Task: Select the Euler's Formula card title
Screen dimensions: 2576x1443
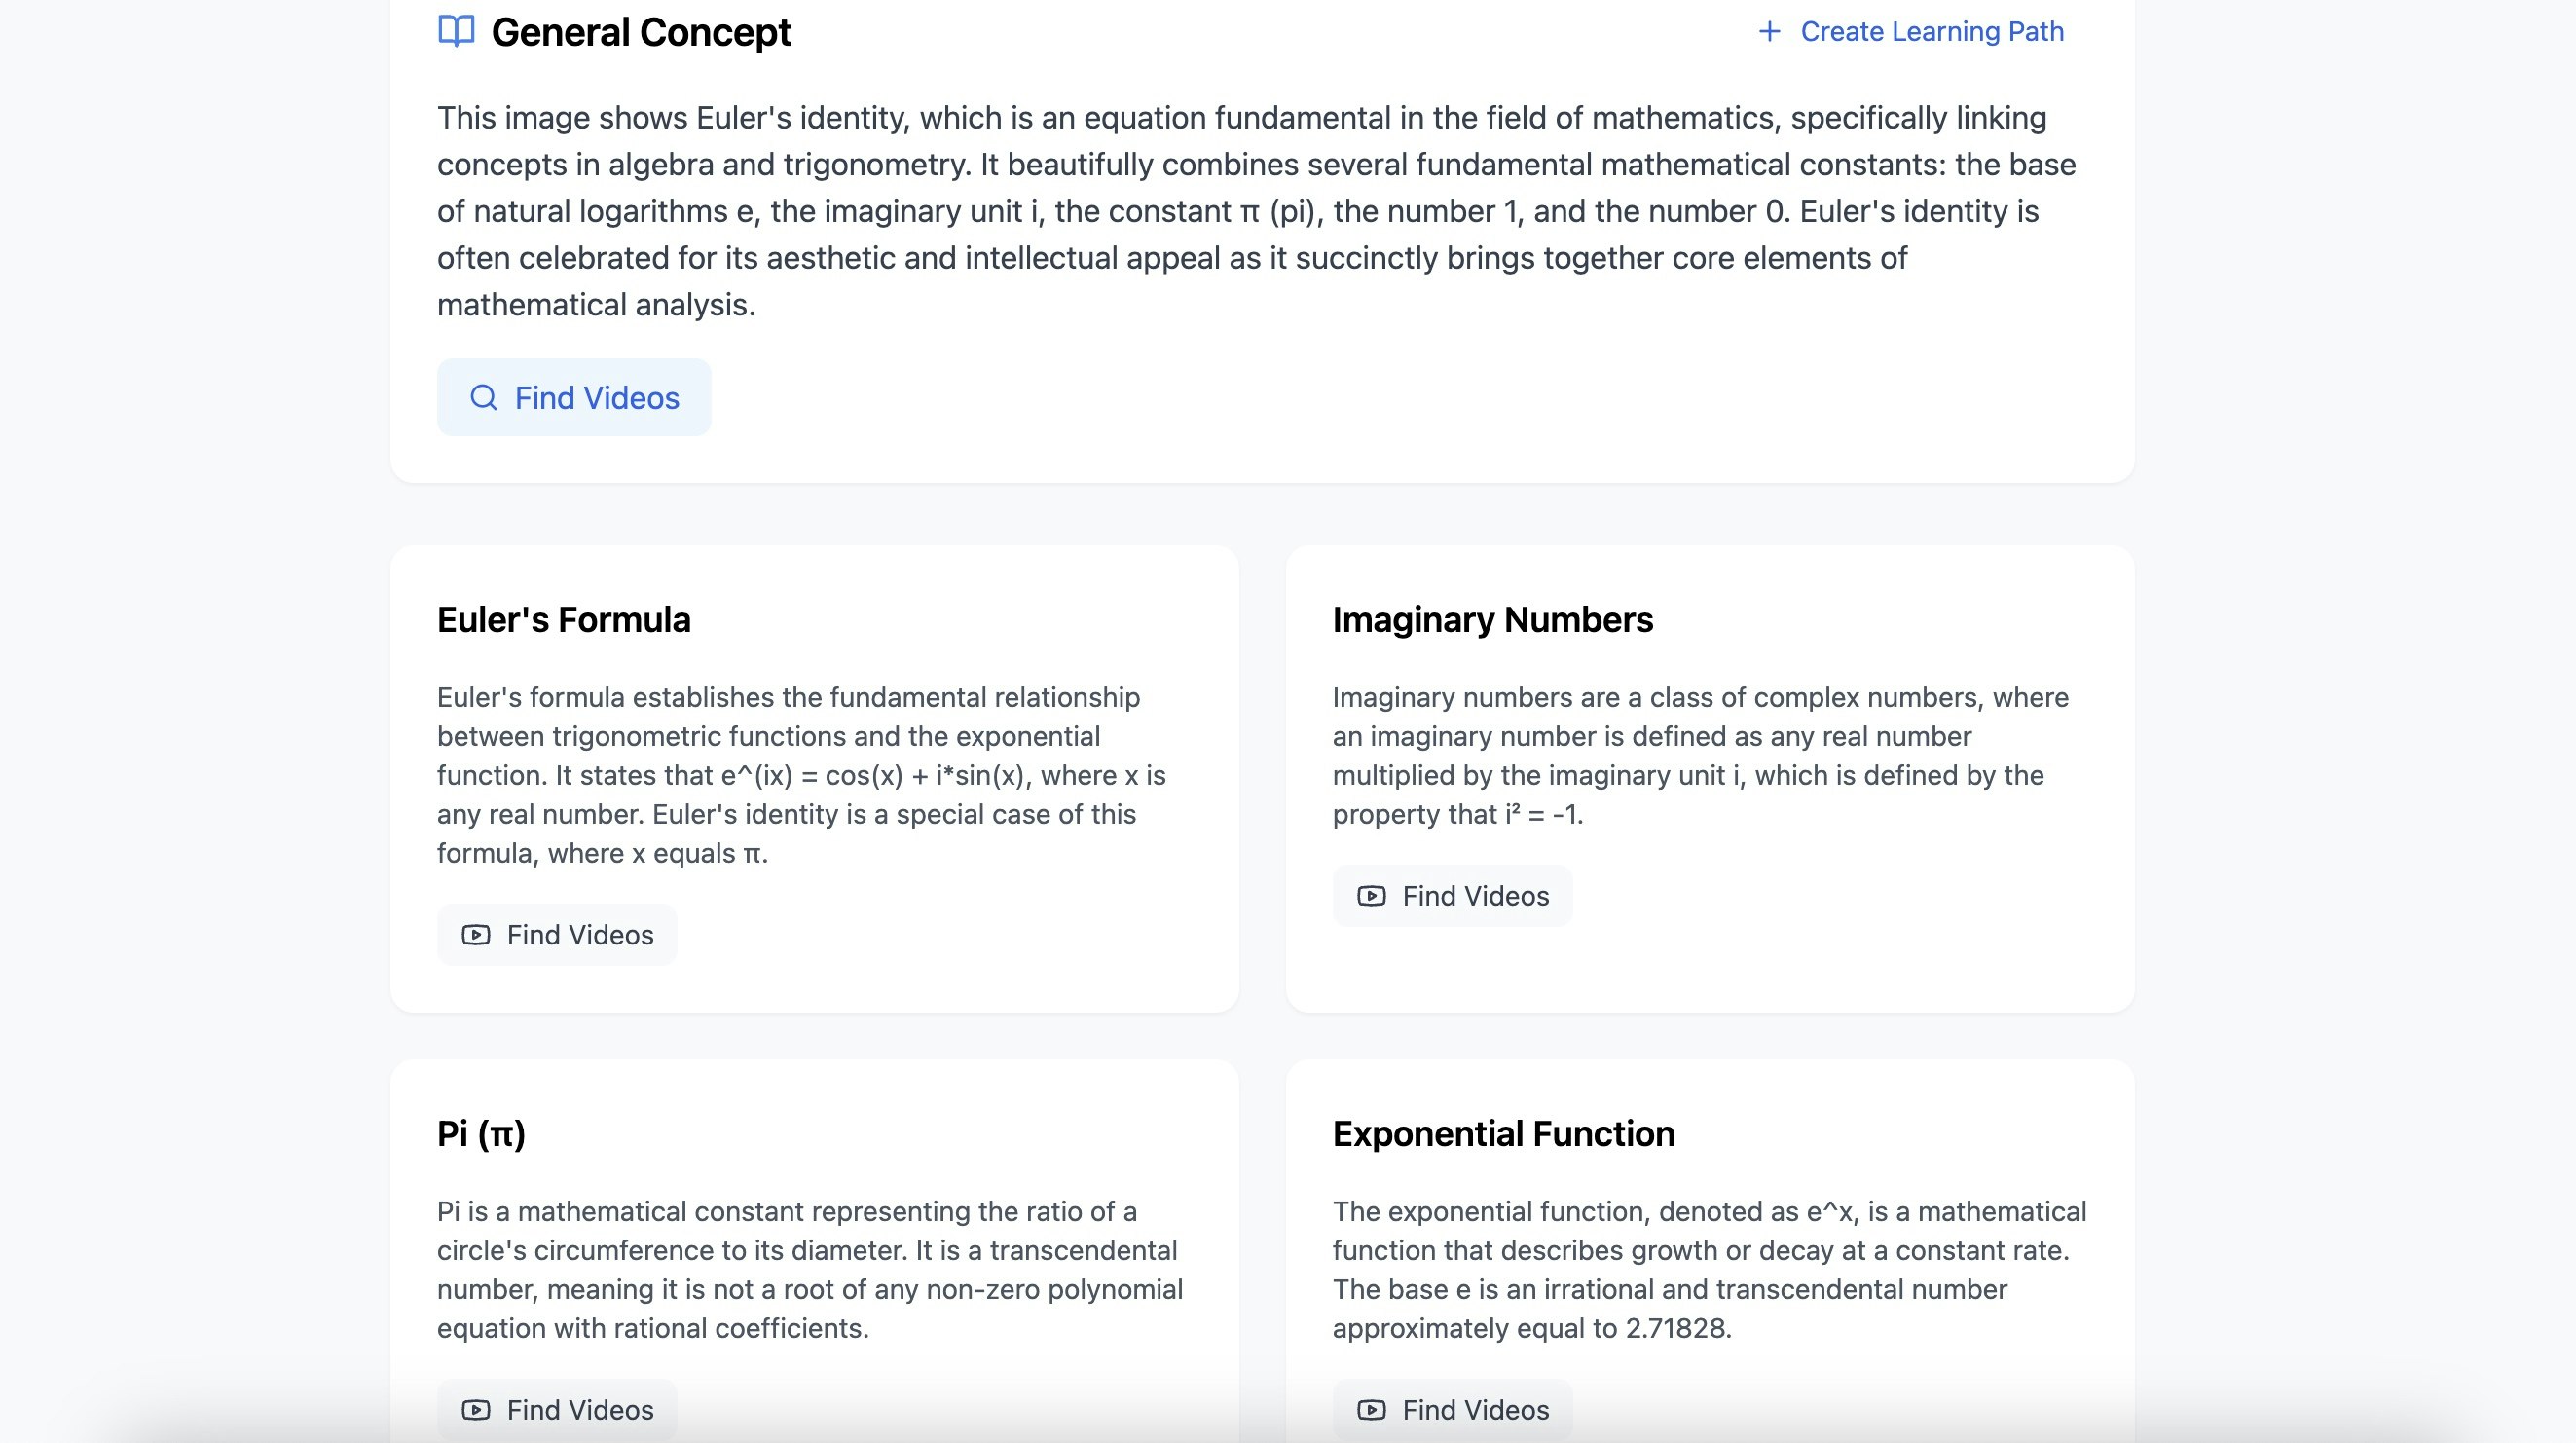Action: pyautogui.click(x=564, y=620)
